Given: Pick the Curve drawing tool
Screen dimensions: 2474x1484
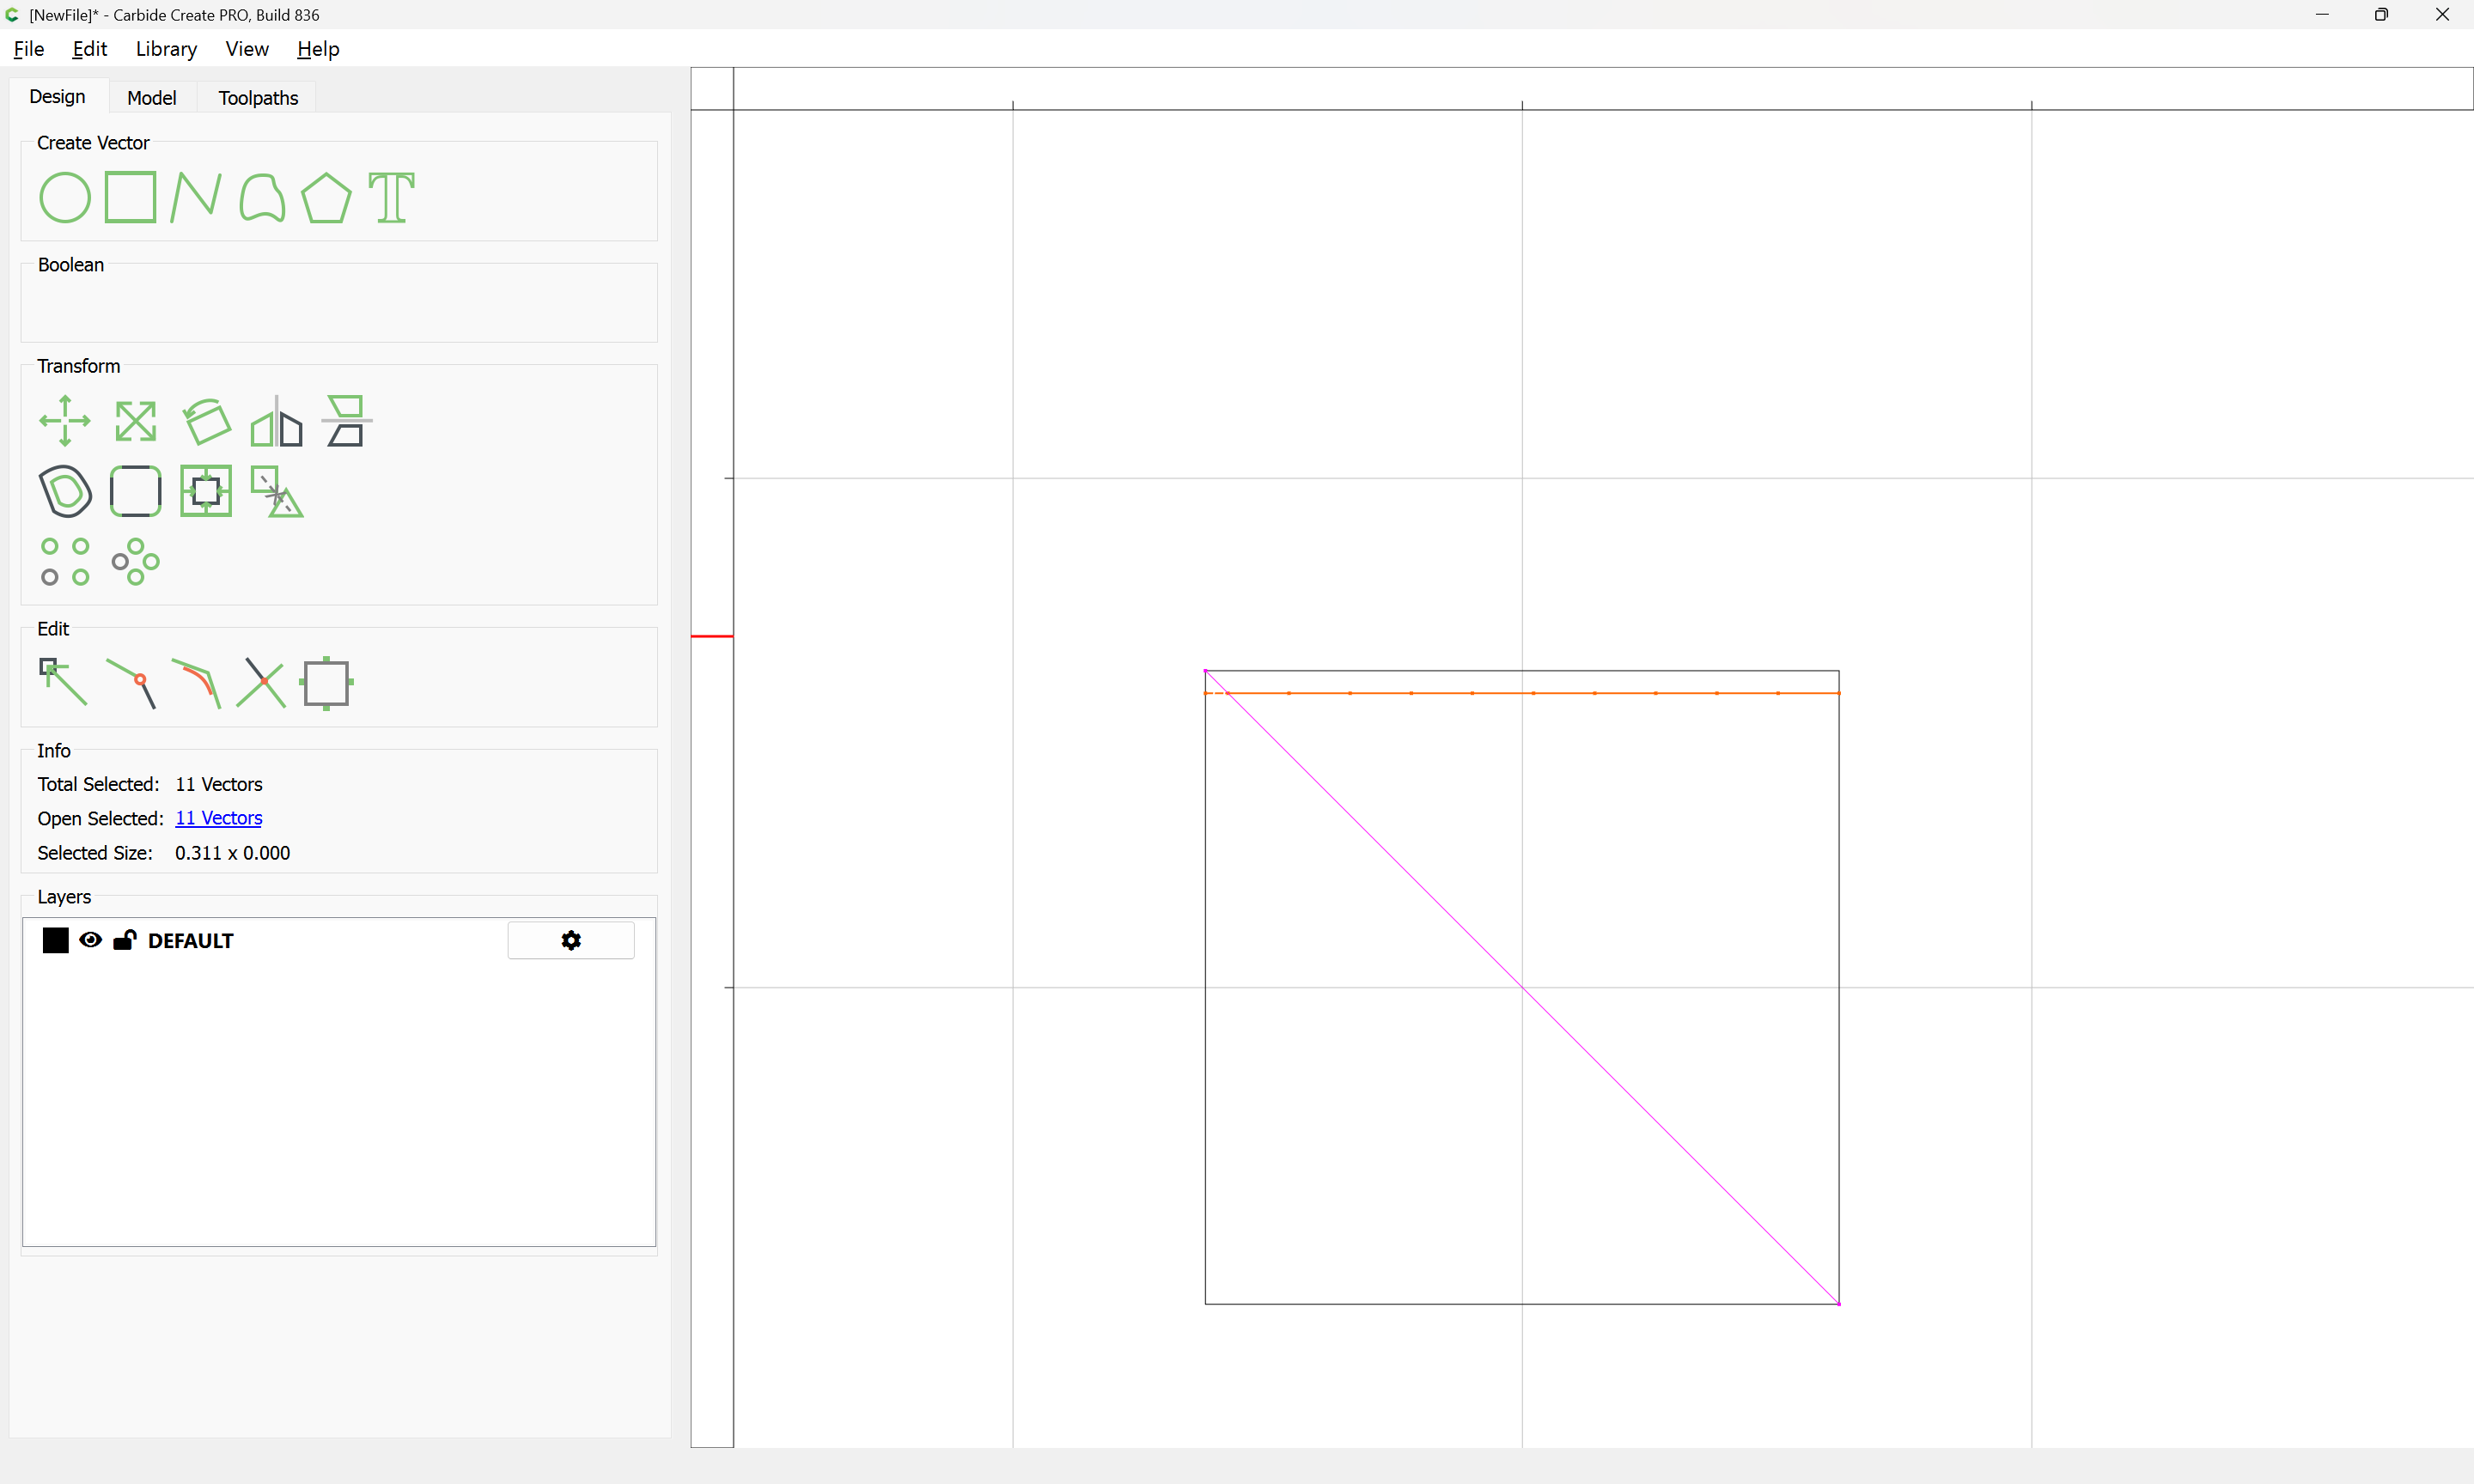Looking at the screenshot, I should [x=262, y=197].
